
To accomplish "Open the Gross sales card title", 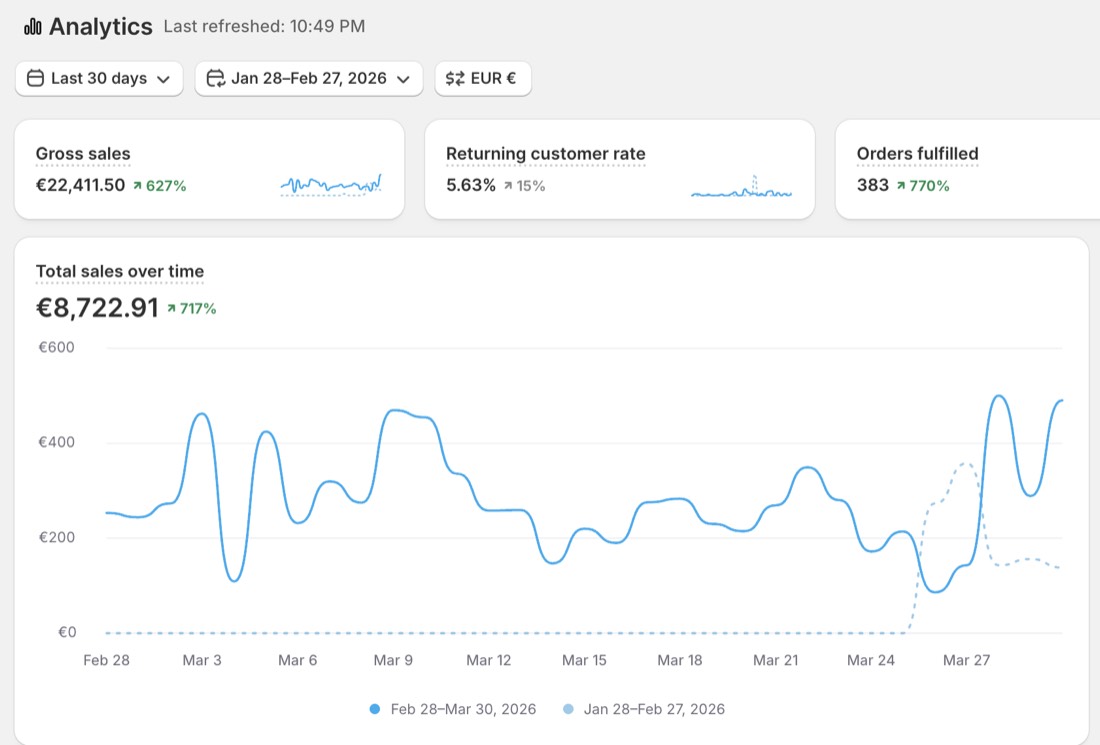I will [x=83, y=154].
